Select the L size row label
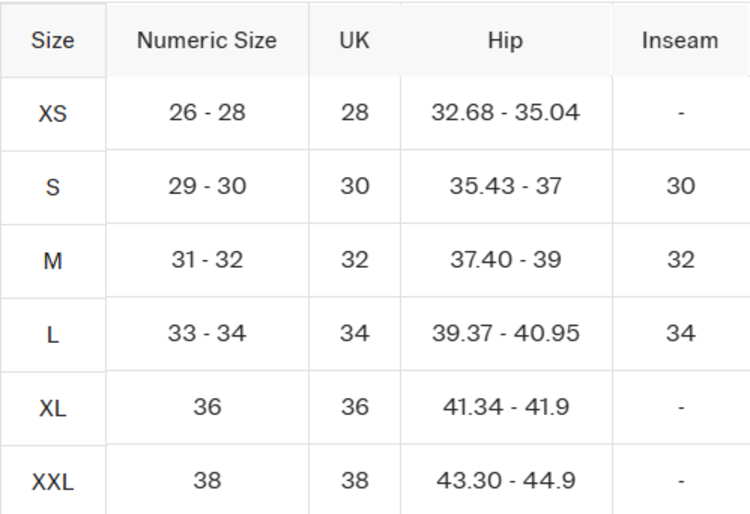 coord(52,334)
